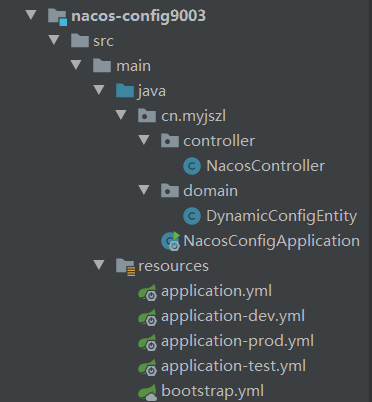The image size is (372, 402).
Task: Collapse the main folder arrow
Action: 76,65
